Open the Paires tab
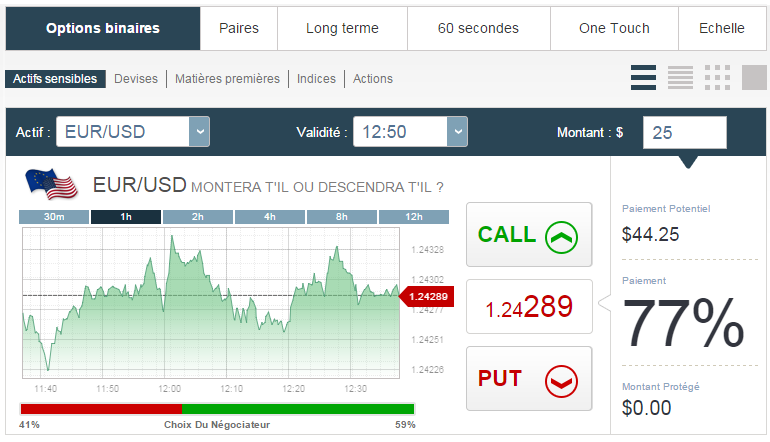770x442 pixels. (239, 28)
